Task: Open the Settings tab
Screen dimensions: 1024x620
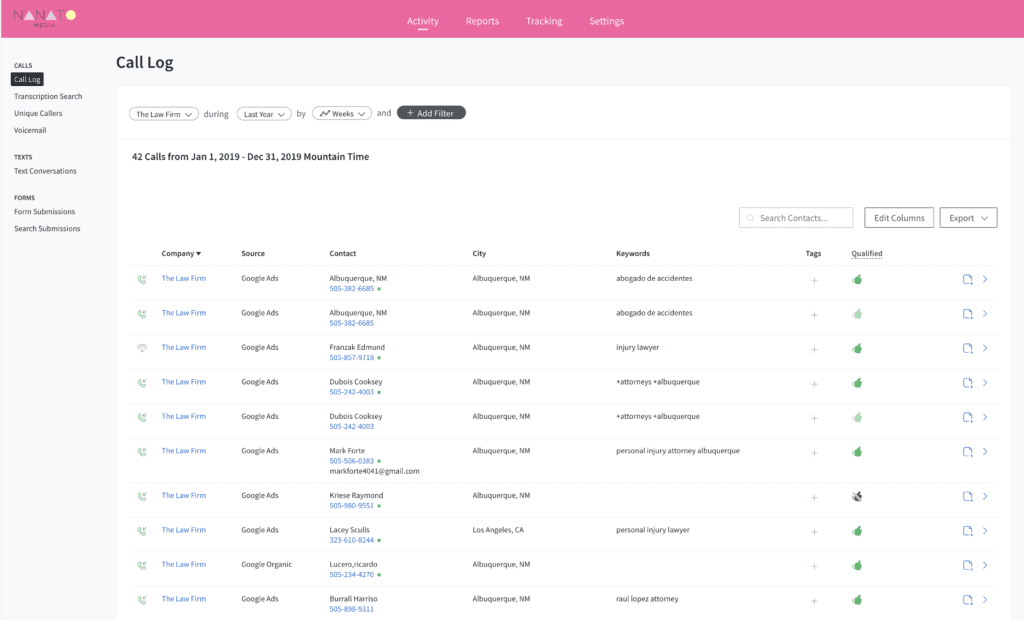Action: 606,21
